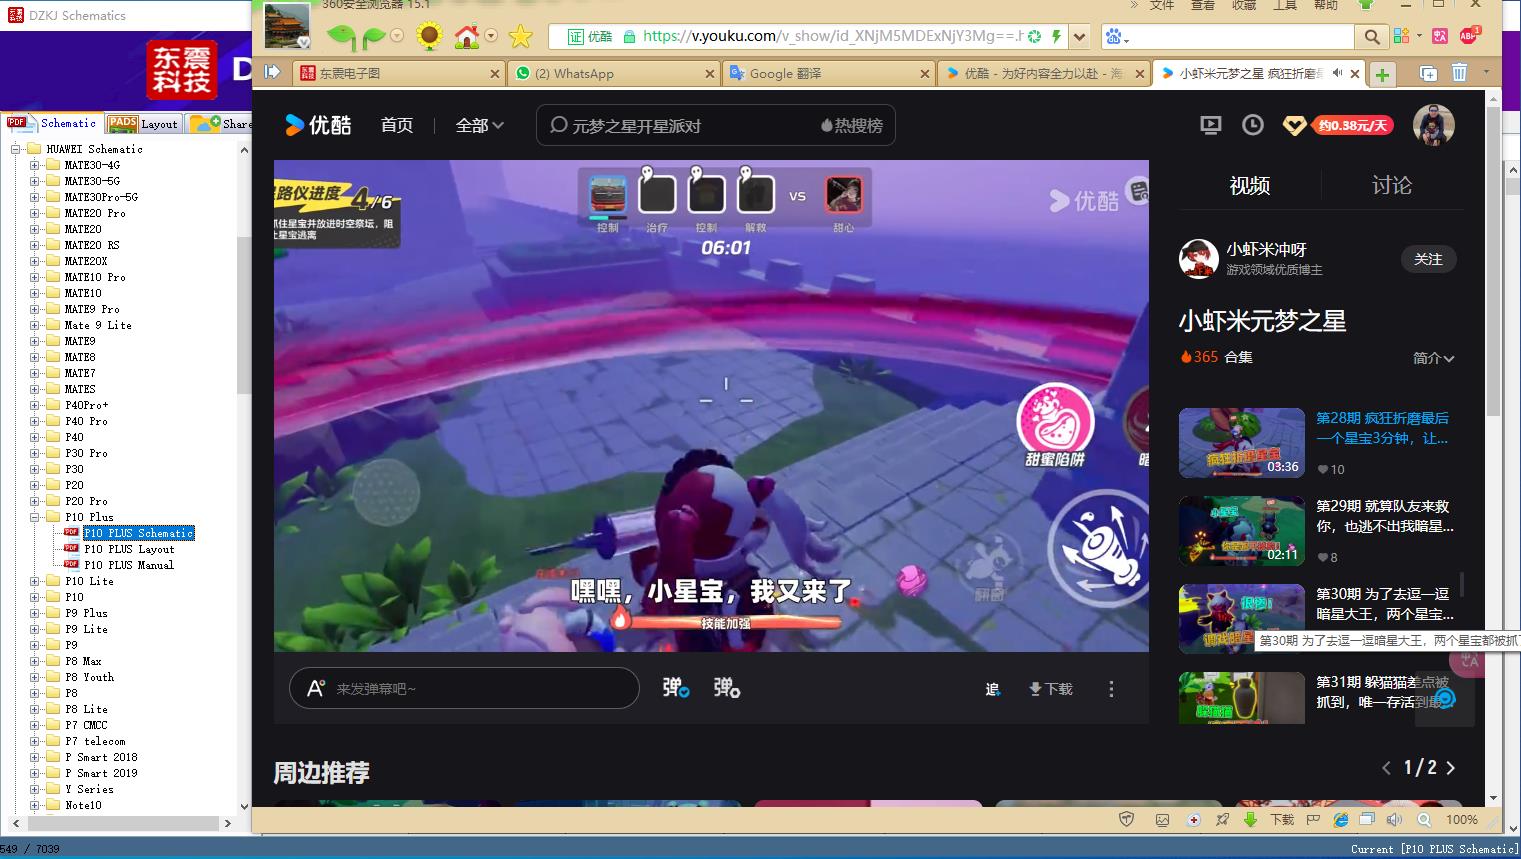Open the 全部 category dropdown on Youku
Screen dimensions: 1521x859
click(479, 125)
